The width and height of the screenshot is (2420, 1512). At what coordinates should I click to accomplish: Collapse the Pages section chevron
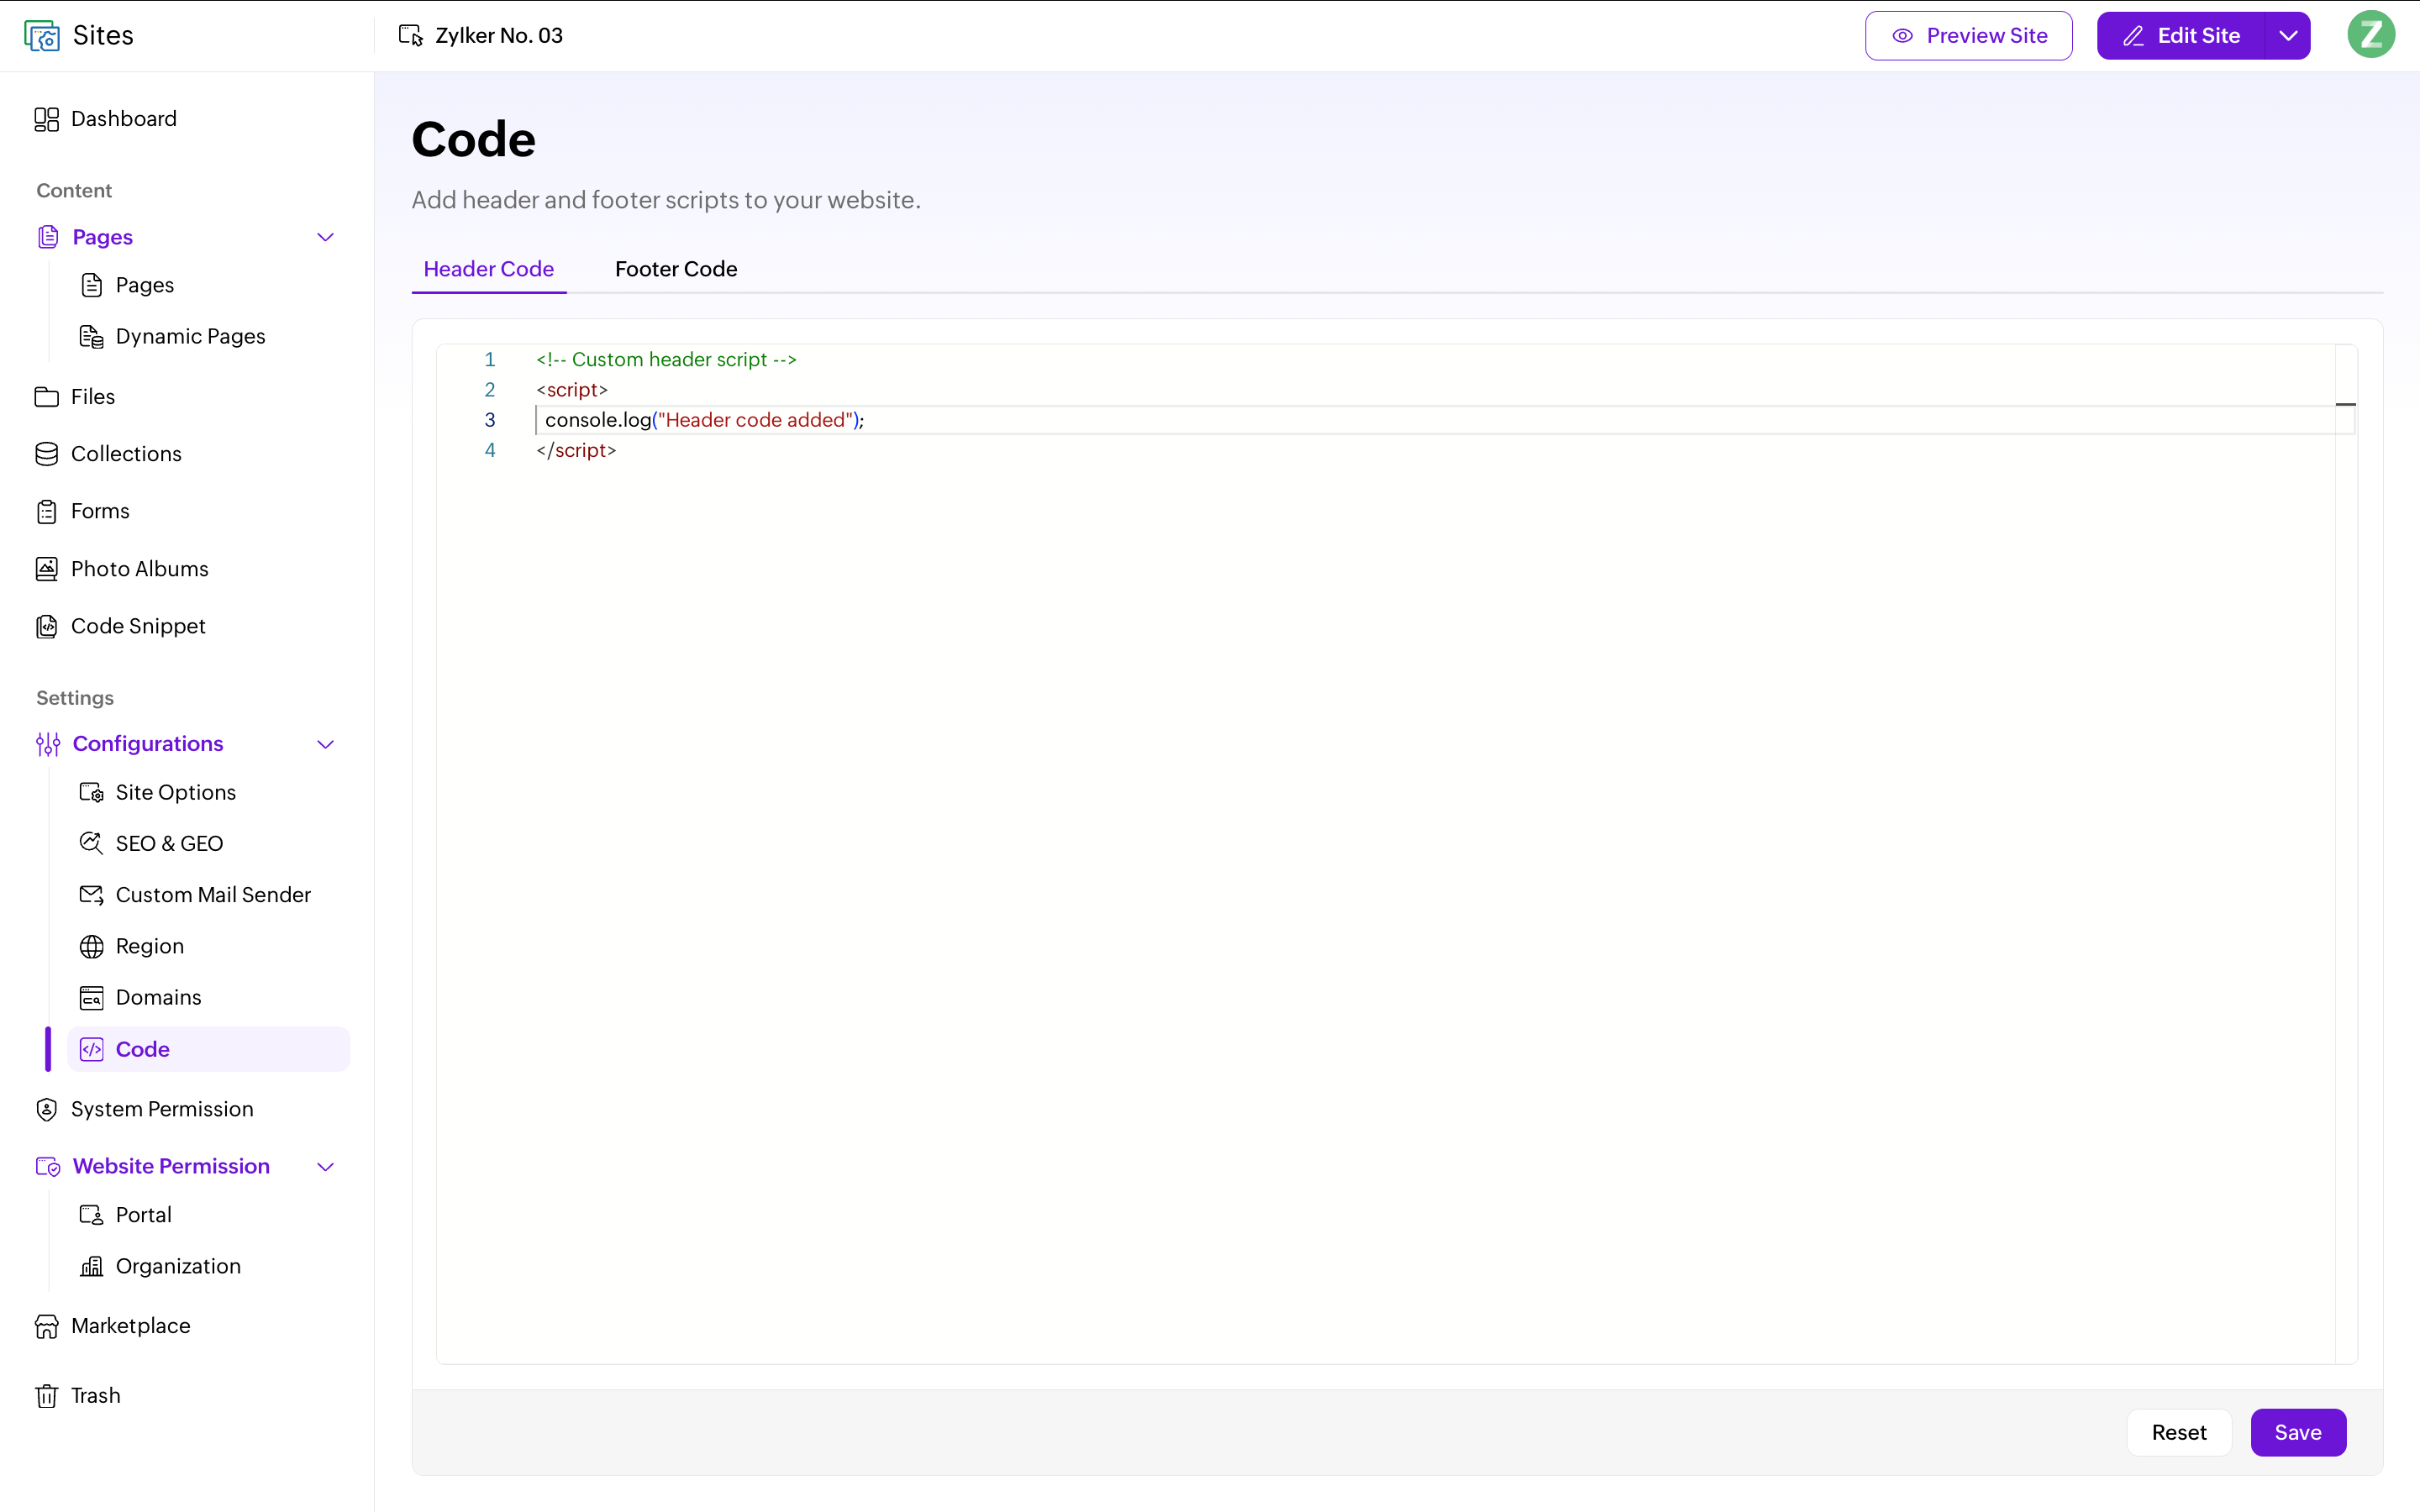(325, 237)
